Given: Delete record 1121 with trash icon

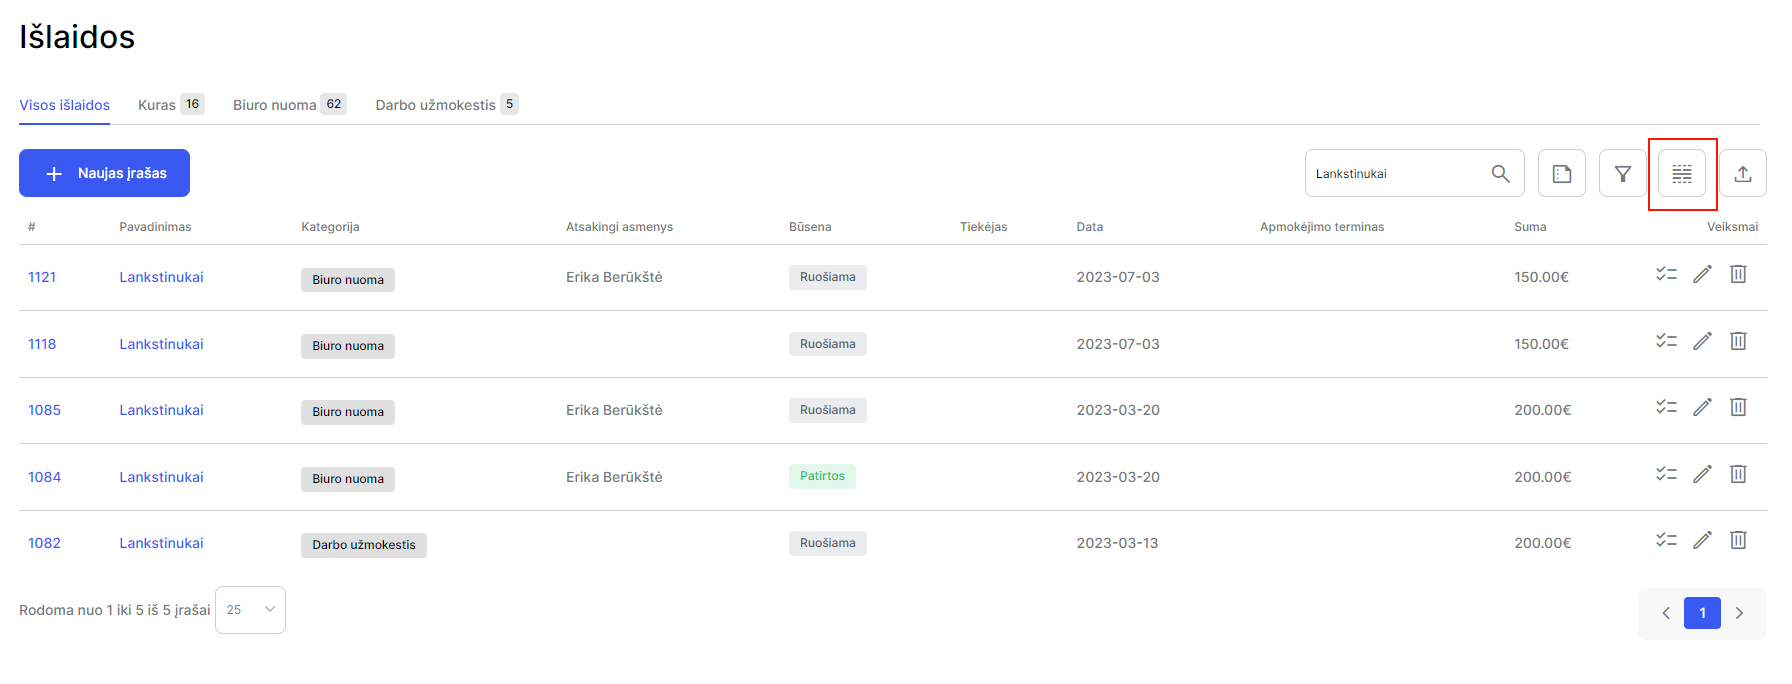Looking at the screenshot, I should click(x=1738, y=274).
